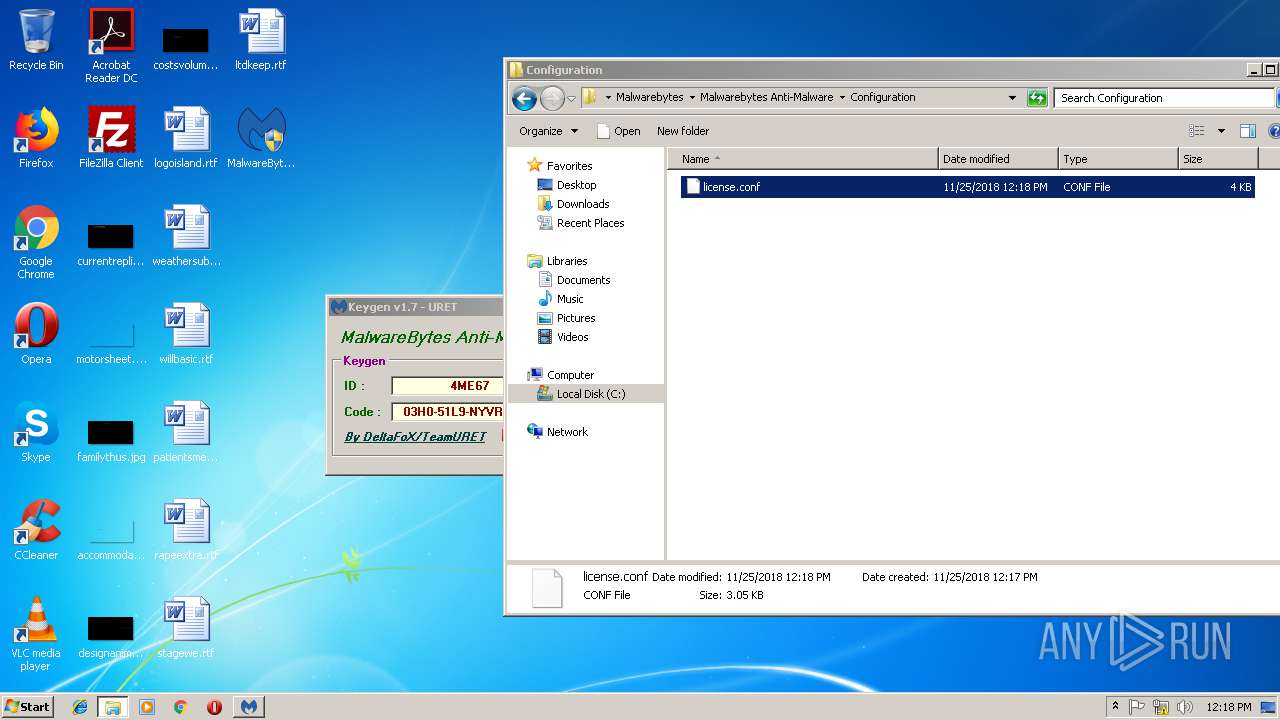Click the volume icon in system tray
This screenshot has height=720, width=1280.
tap(1185, 707)
